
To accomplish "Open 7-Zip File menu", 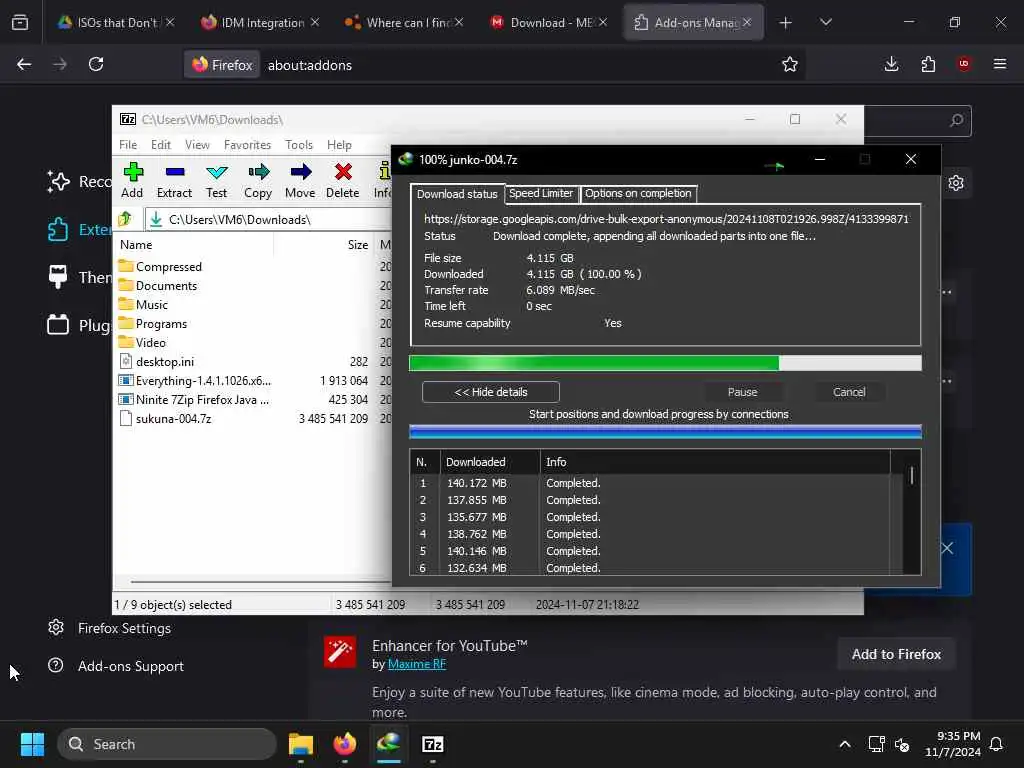I will coord(128,145).
